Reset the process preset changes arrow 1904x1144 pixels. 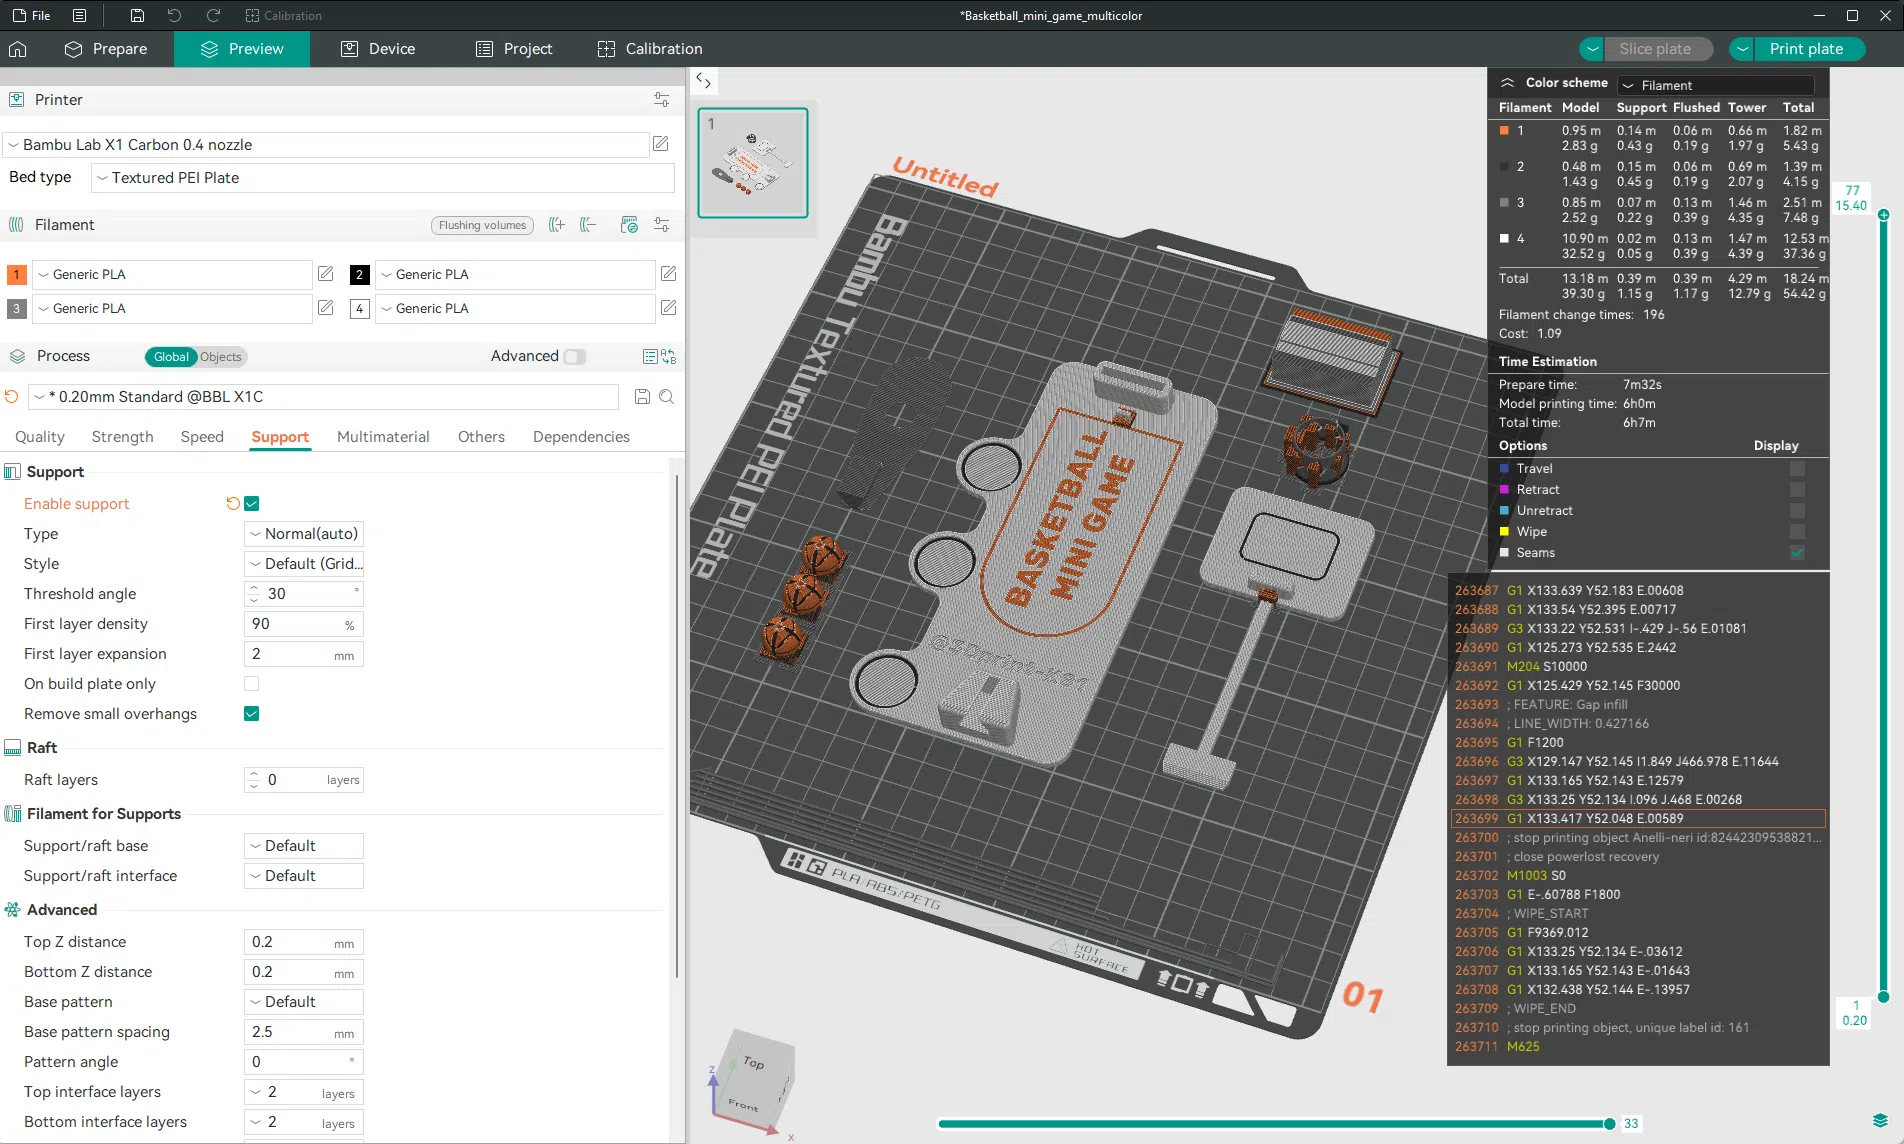tap(12, 397)
